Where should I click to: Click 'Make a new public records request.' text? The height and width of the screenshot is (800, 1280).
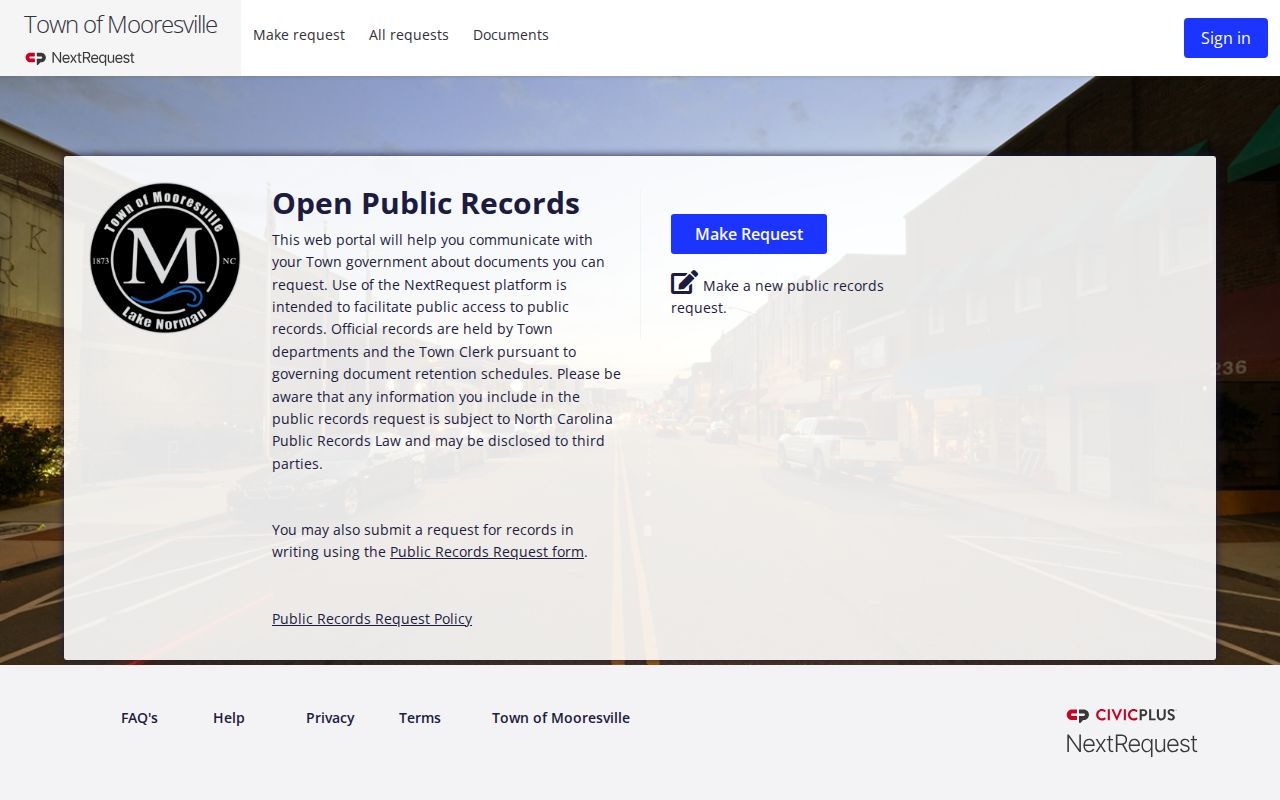click(x=778, y=297)
